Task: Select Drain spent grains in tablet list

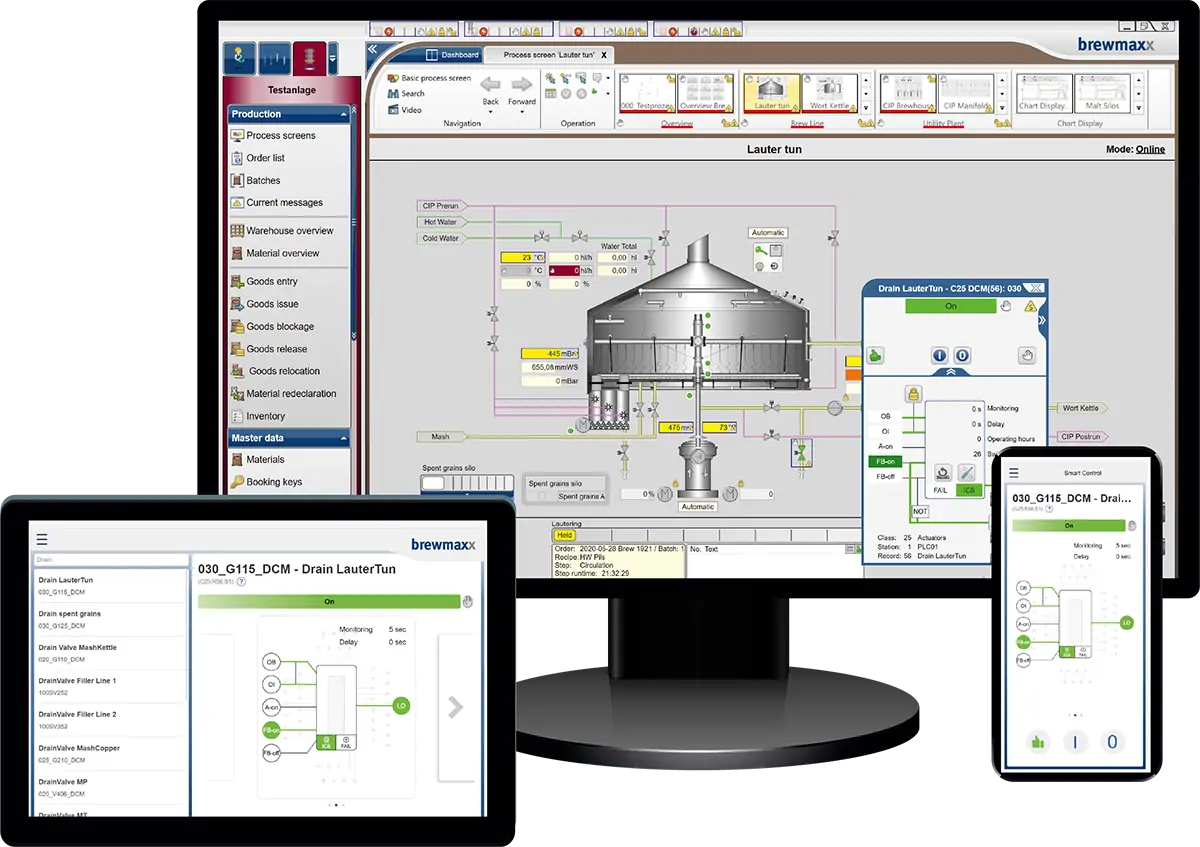Action: tap(112, 619)
